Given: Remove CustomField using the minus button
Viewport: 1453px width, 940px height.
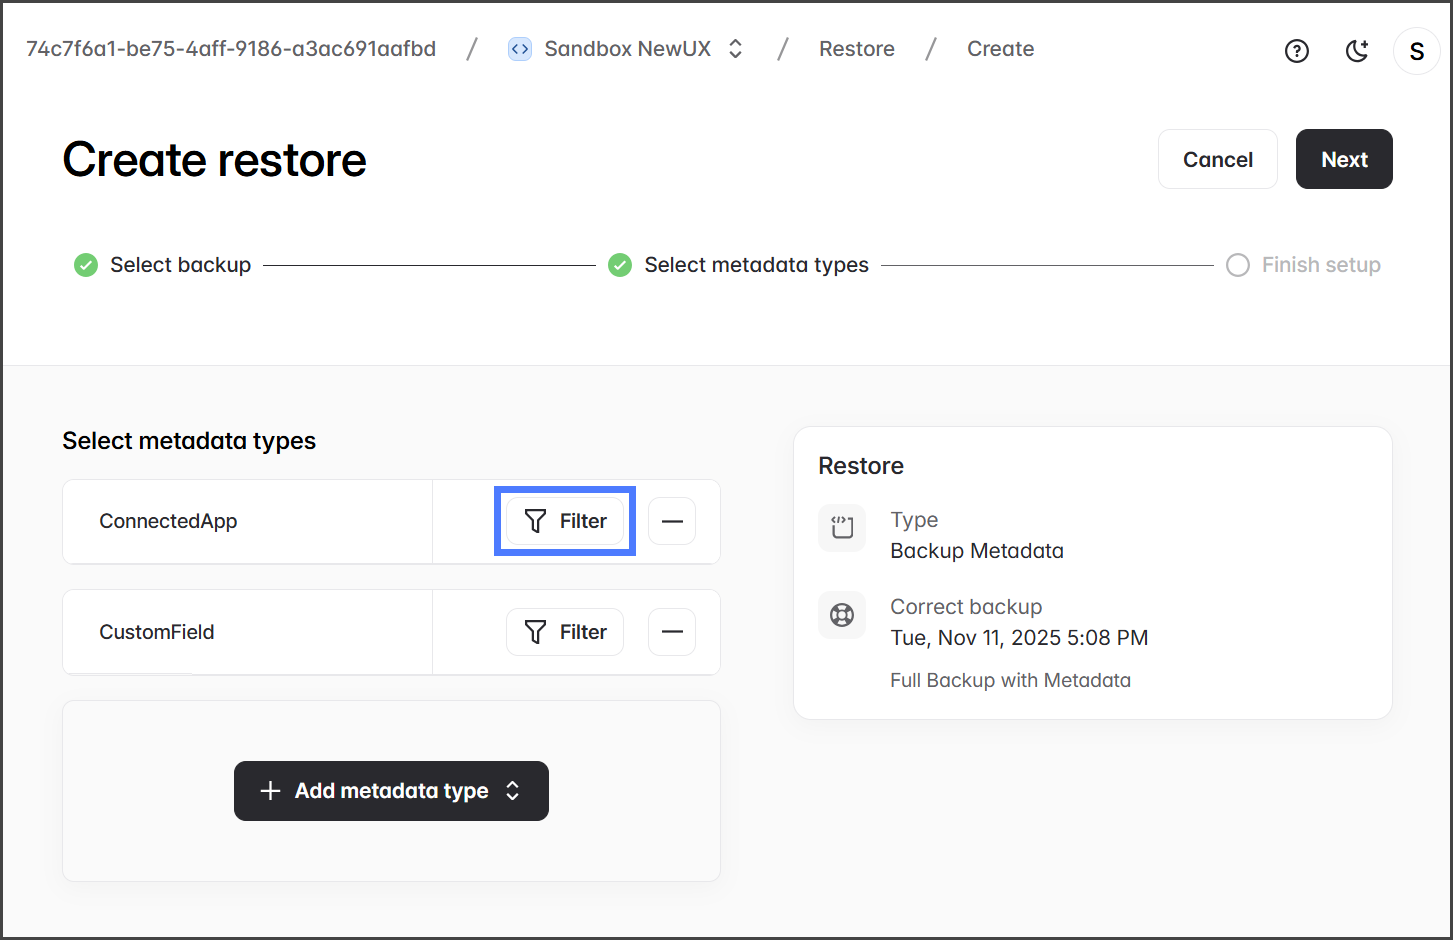Looking at the screenshot, I should coord(672,632).
